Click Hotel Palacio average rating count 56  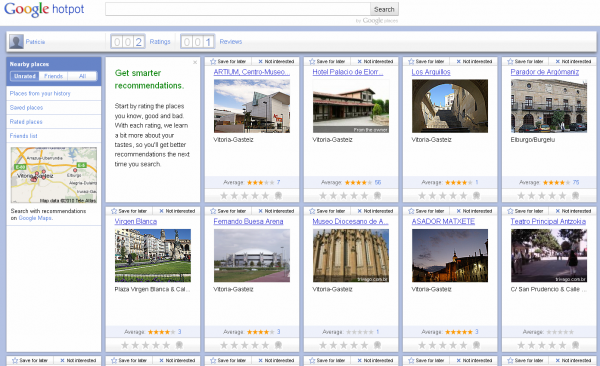point(378,183)
